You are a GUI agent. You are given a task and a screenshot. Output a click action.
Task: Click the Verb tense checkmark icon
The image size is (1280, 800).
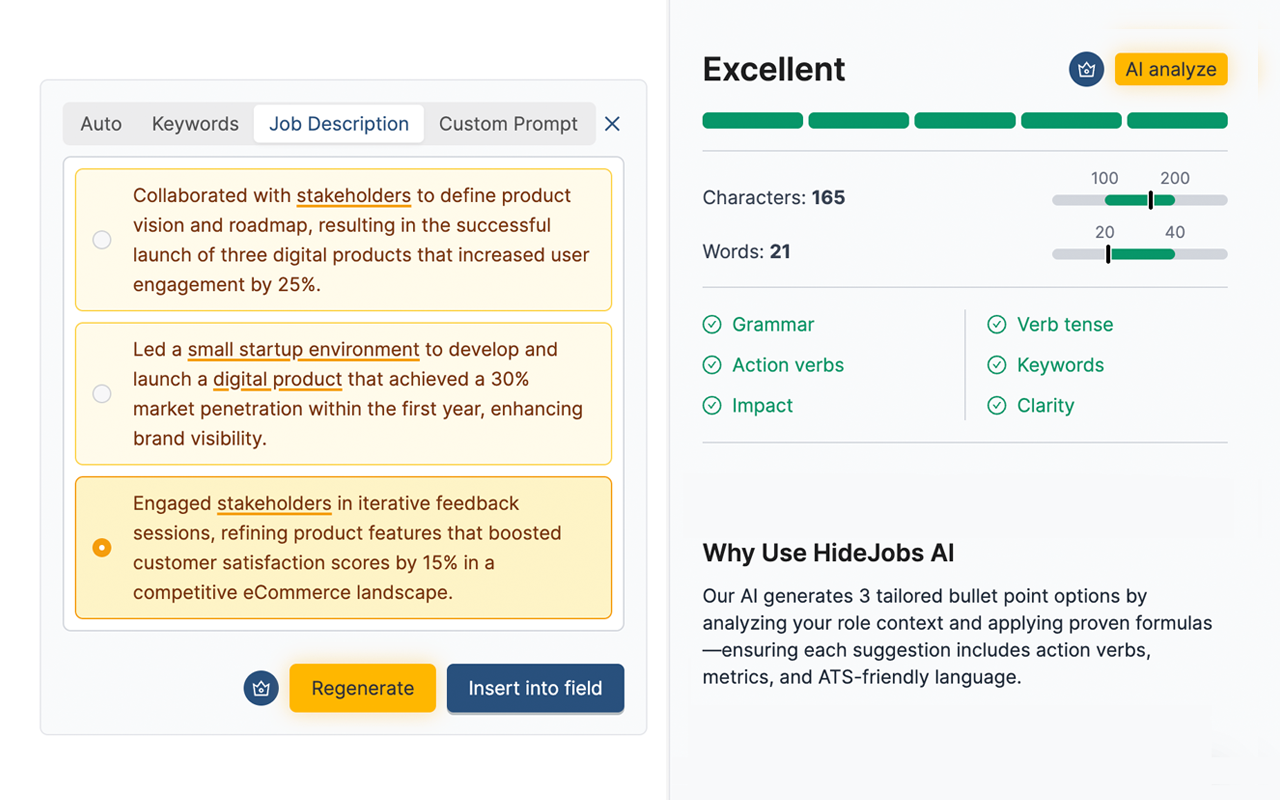pos(996,324)
